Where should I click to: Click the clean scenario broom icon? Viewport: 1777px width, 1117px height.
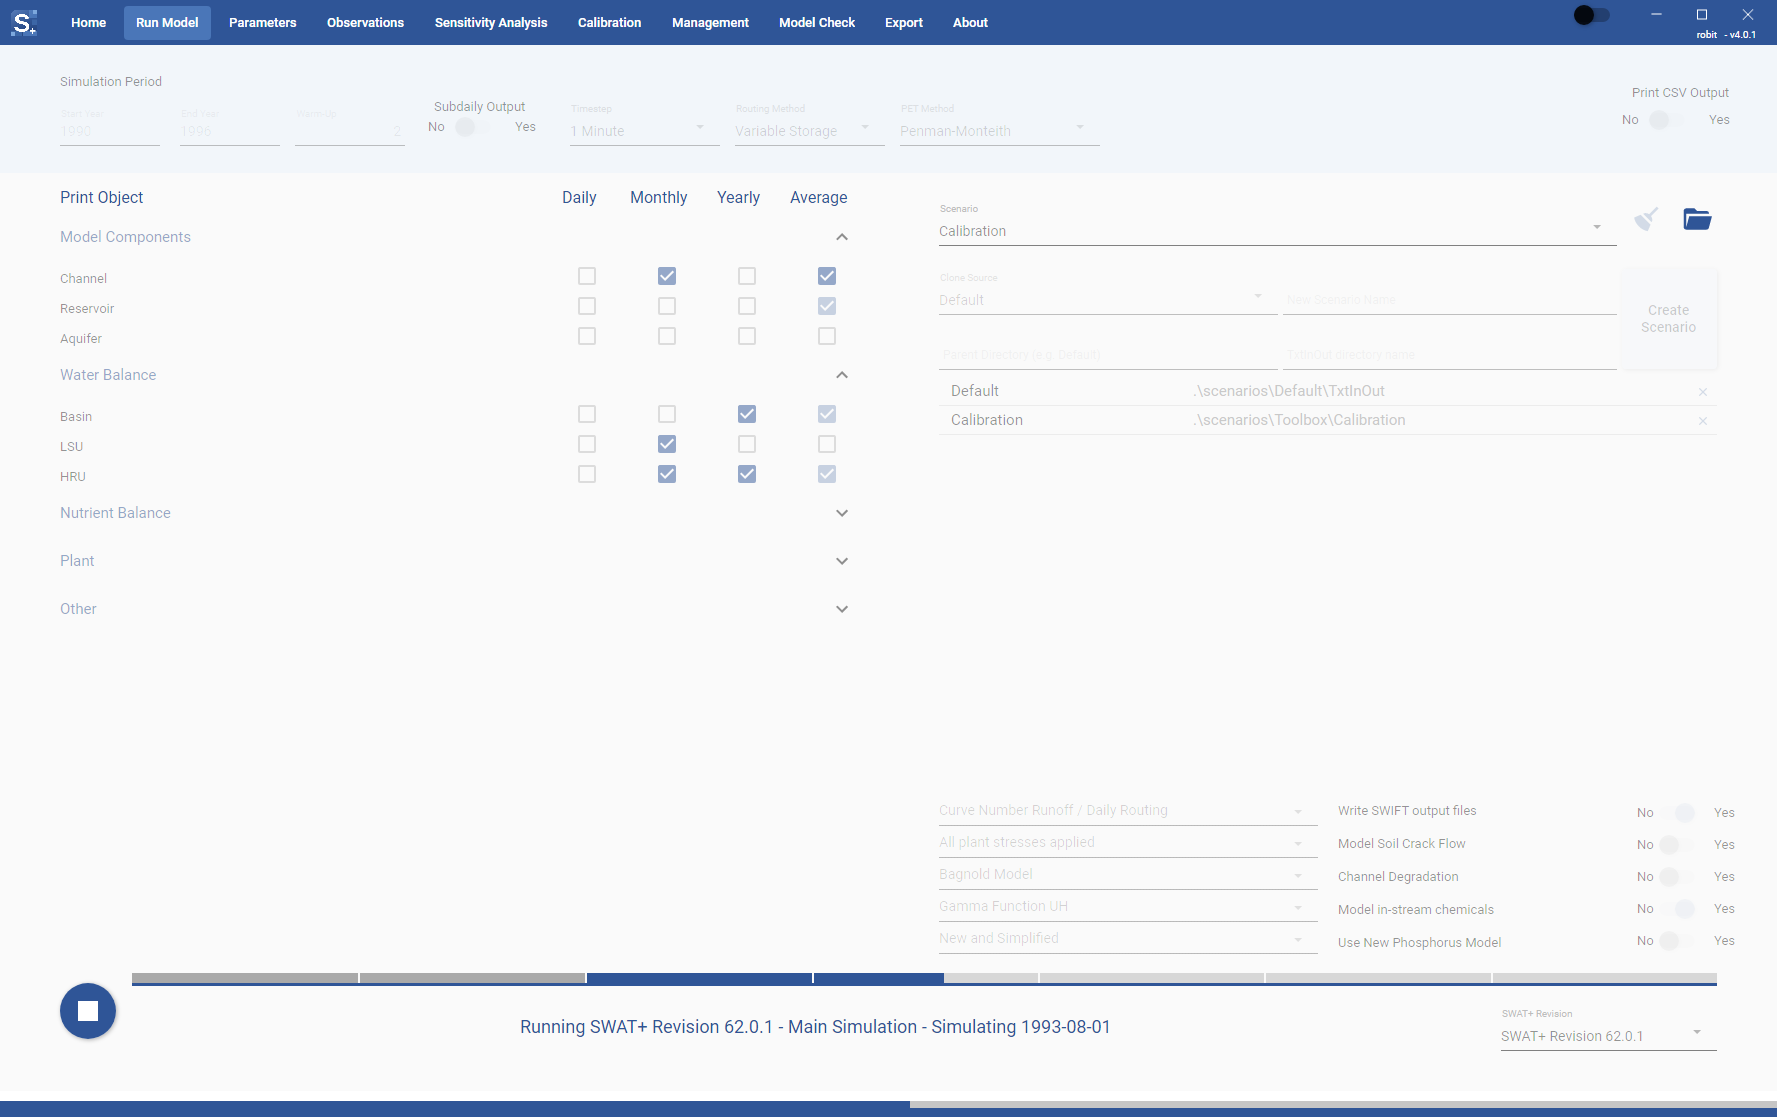click(1646, 219)
